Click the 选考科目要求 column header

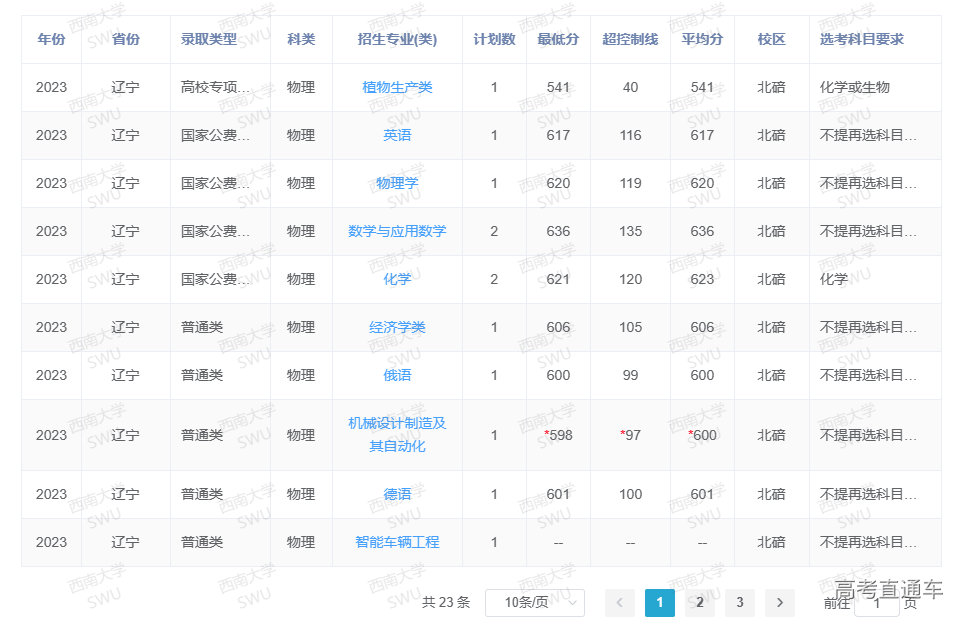pos(861,40)
